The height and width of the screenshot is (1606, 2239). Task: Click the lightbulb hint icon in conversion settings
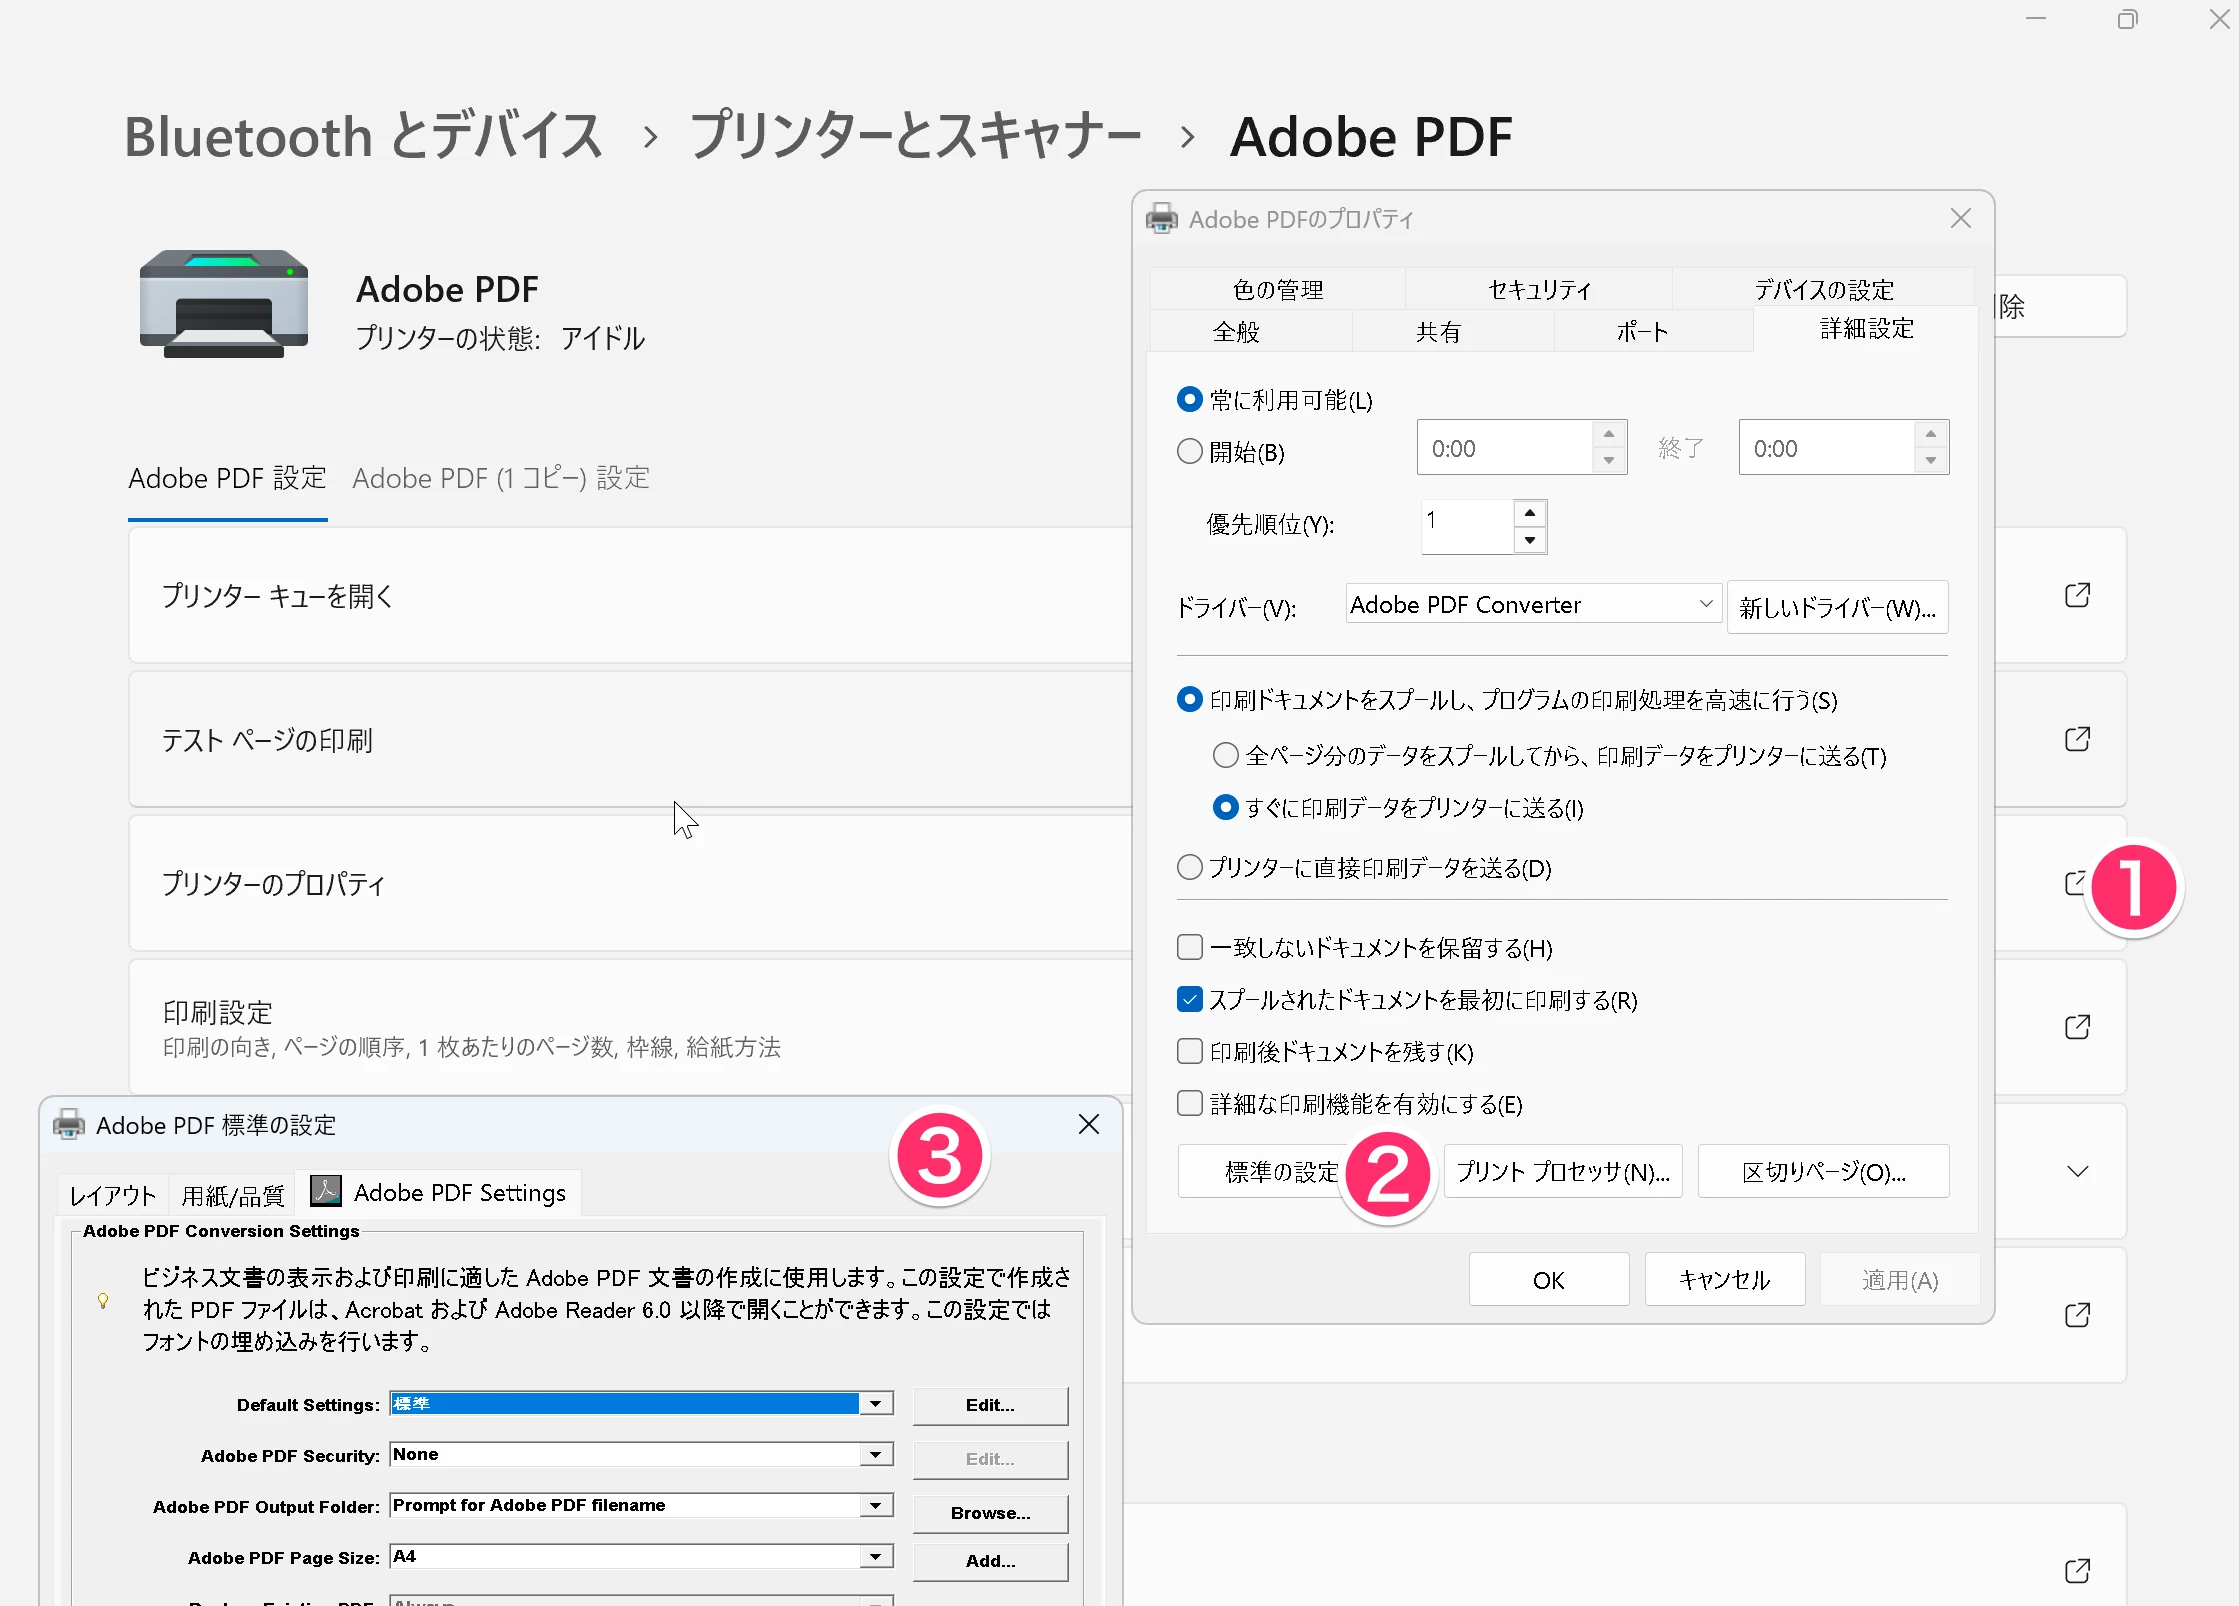103,1300
